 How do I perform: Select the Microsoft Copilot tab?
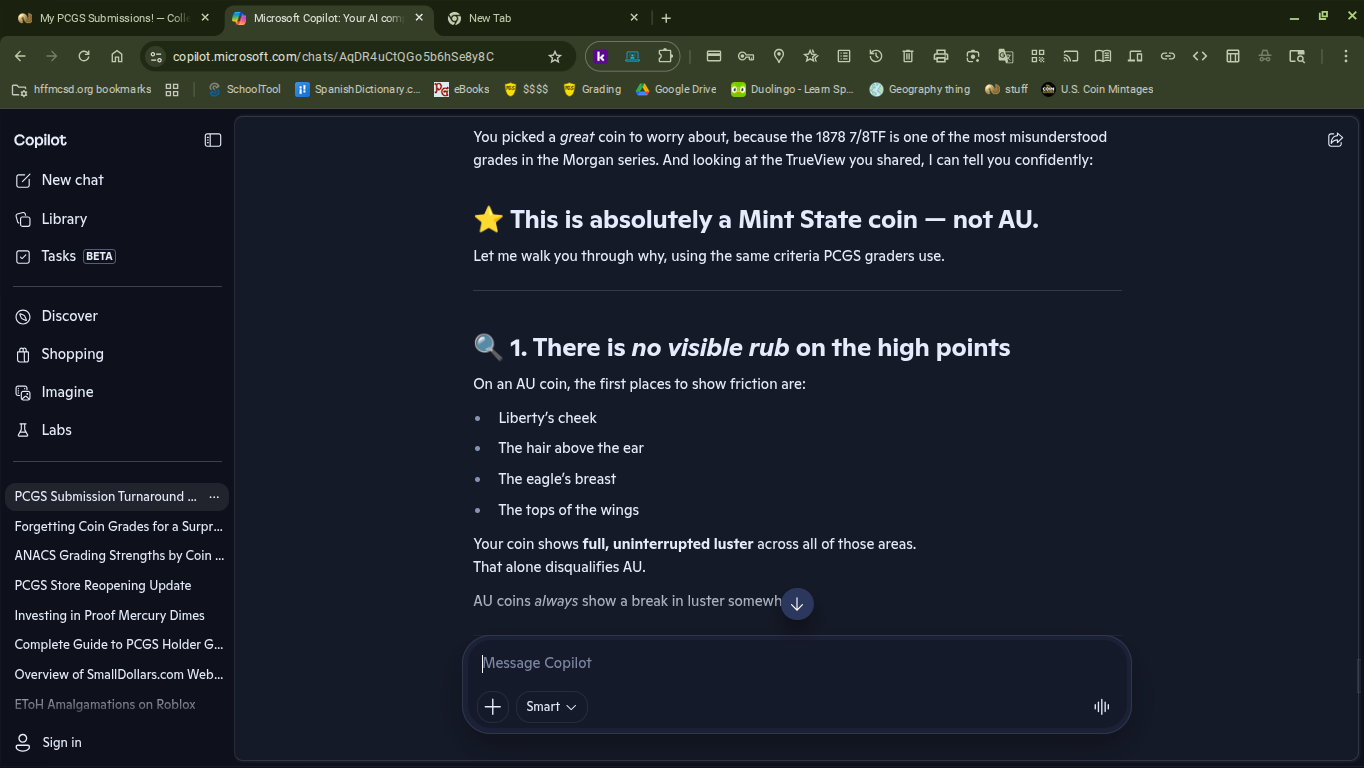click(328, 18)
